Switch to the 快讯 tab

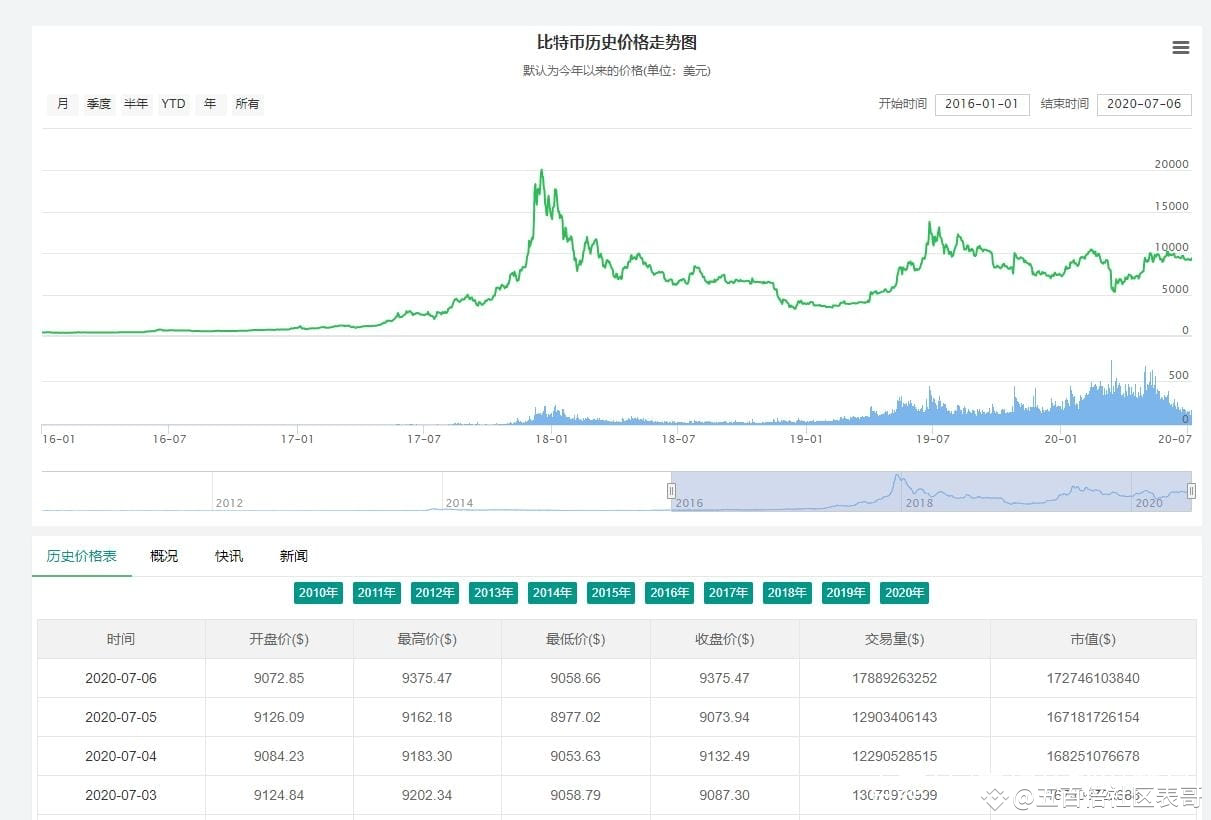(x=228, y=556)
